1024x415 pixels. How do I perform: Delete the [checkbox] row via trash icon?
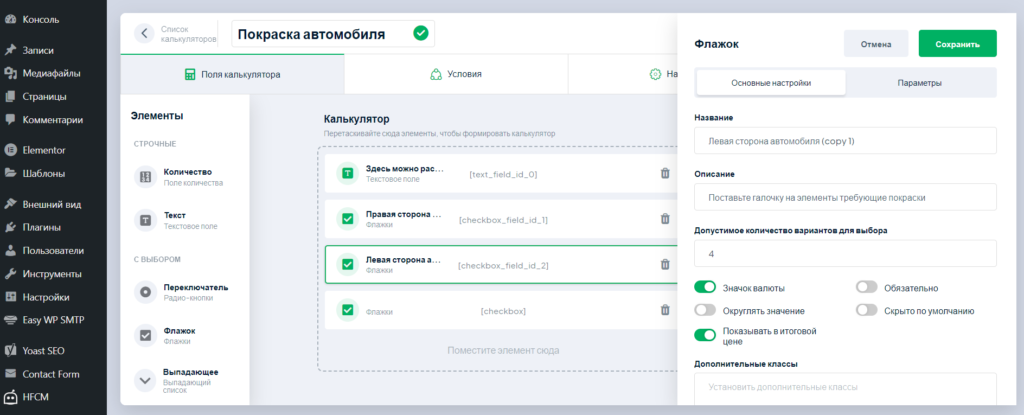point(665,310)
